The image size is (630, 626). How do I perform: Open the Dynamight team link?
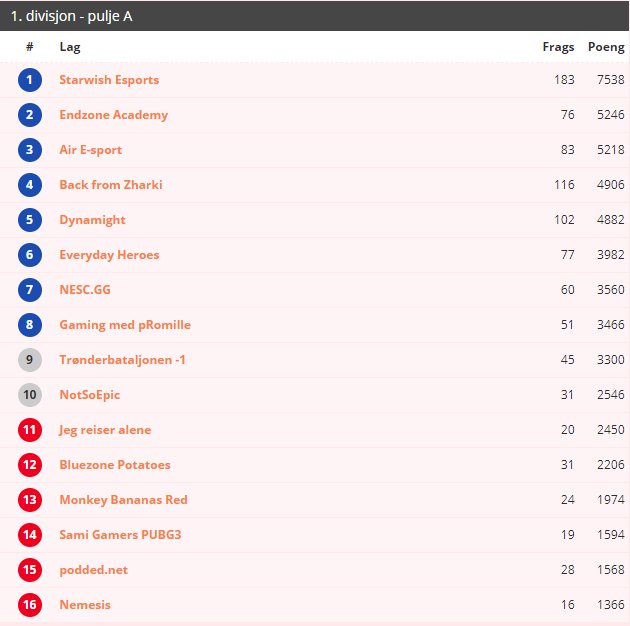[x=92, y=220]
